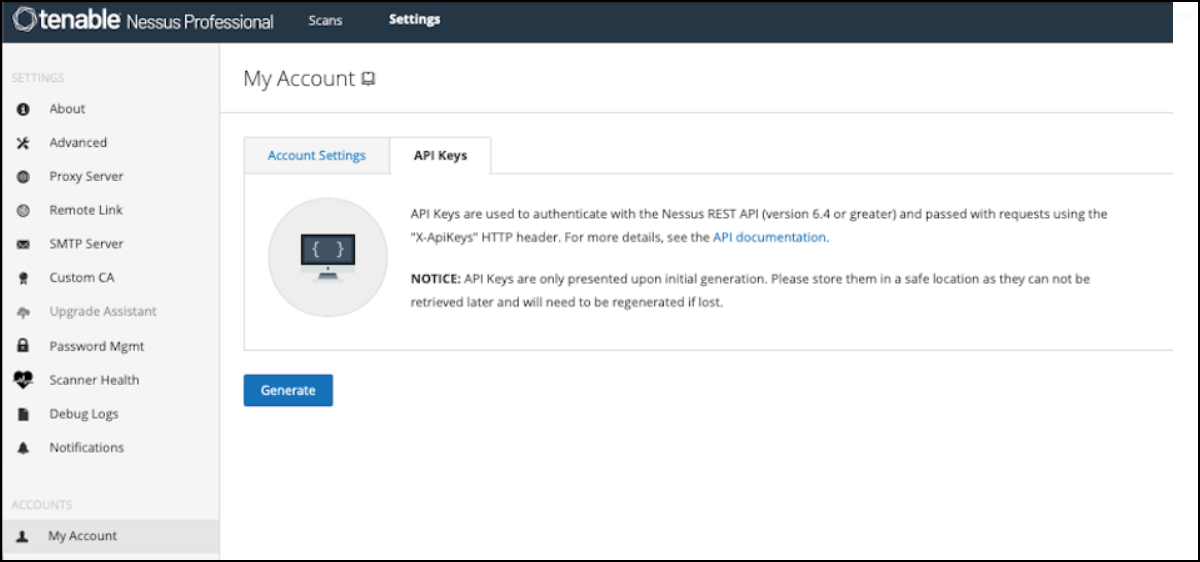
Task: Click the Tenable Nessus Professional logo
Action: [x=143, y=21]
